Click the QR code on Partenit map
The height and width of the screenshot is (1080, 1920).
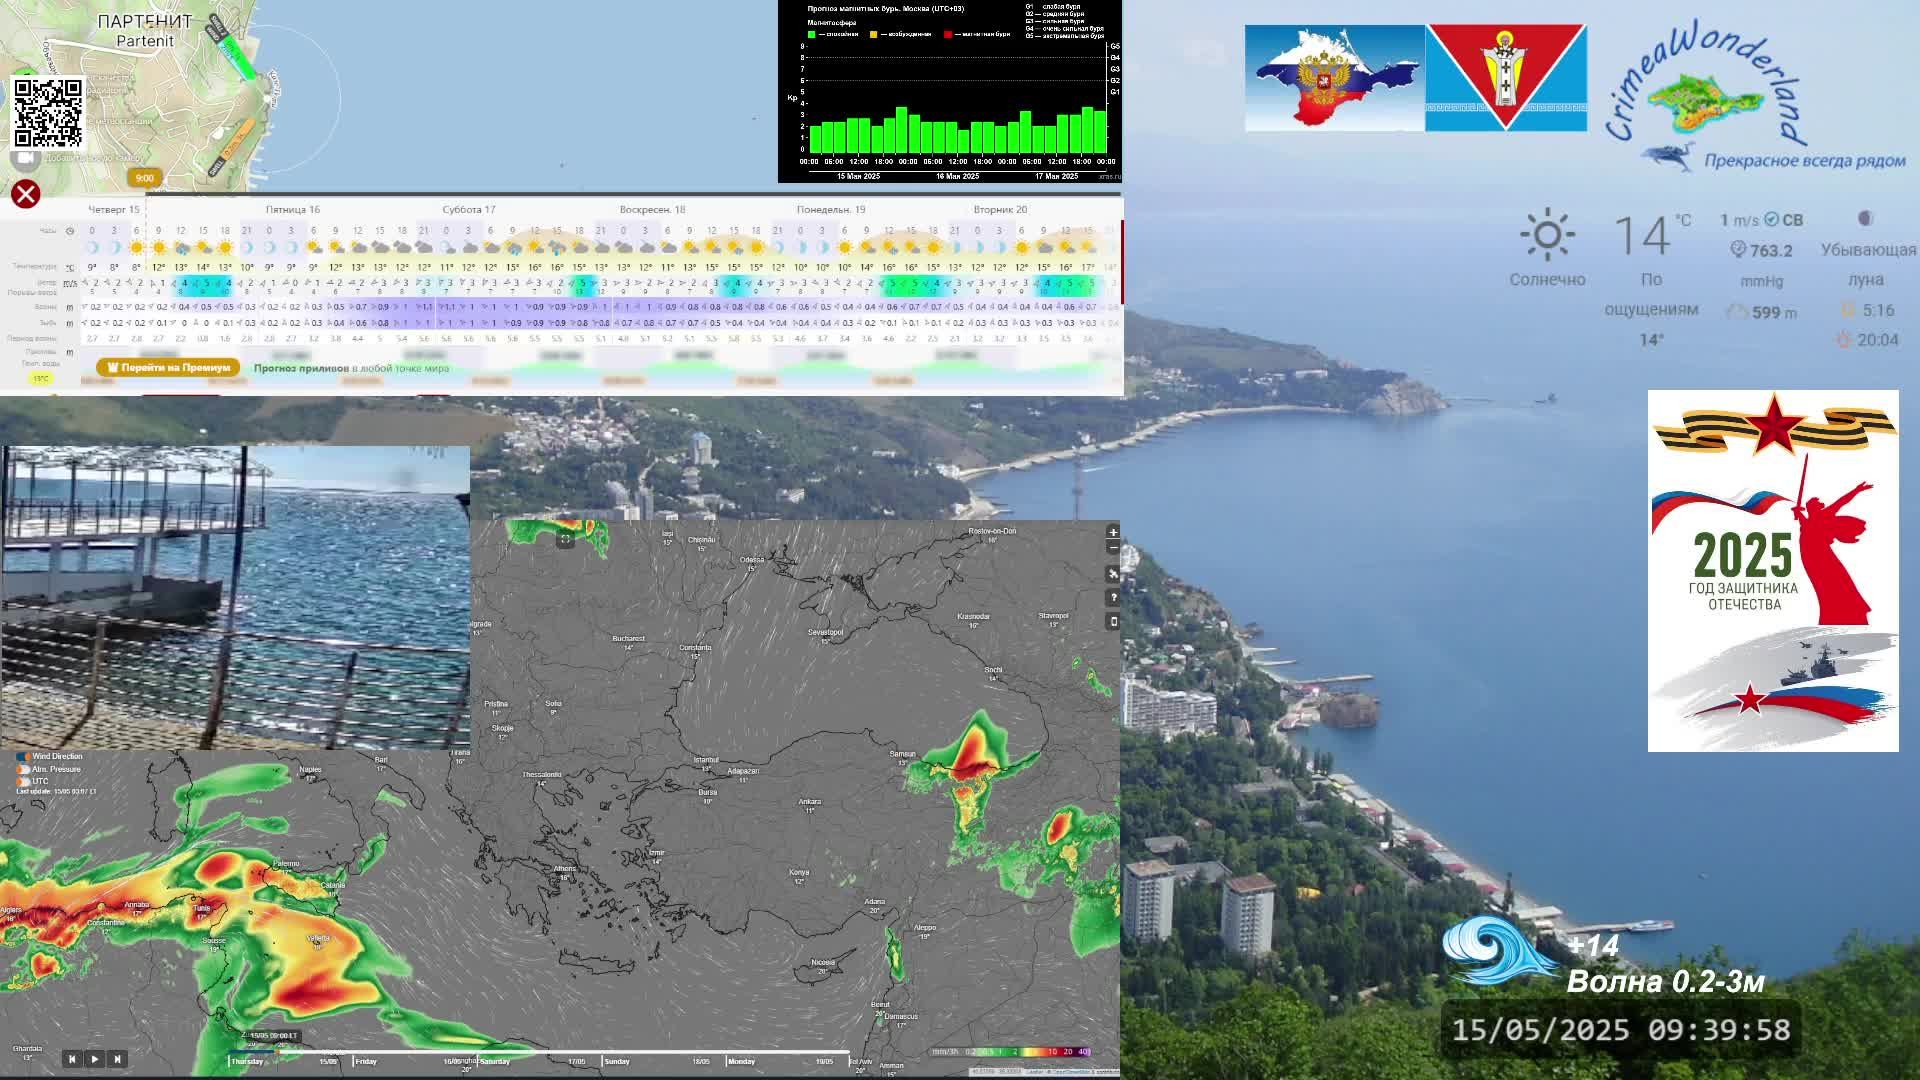point(47,112)
